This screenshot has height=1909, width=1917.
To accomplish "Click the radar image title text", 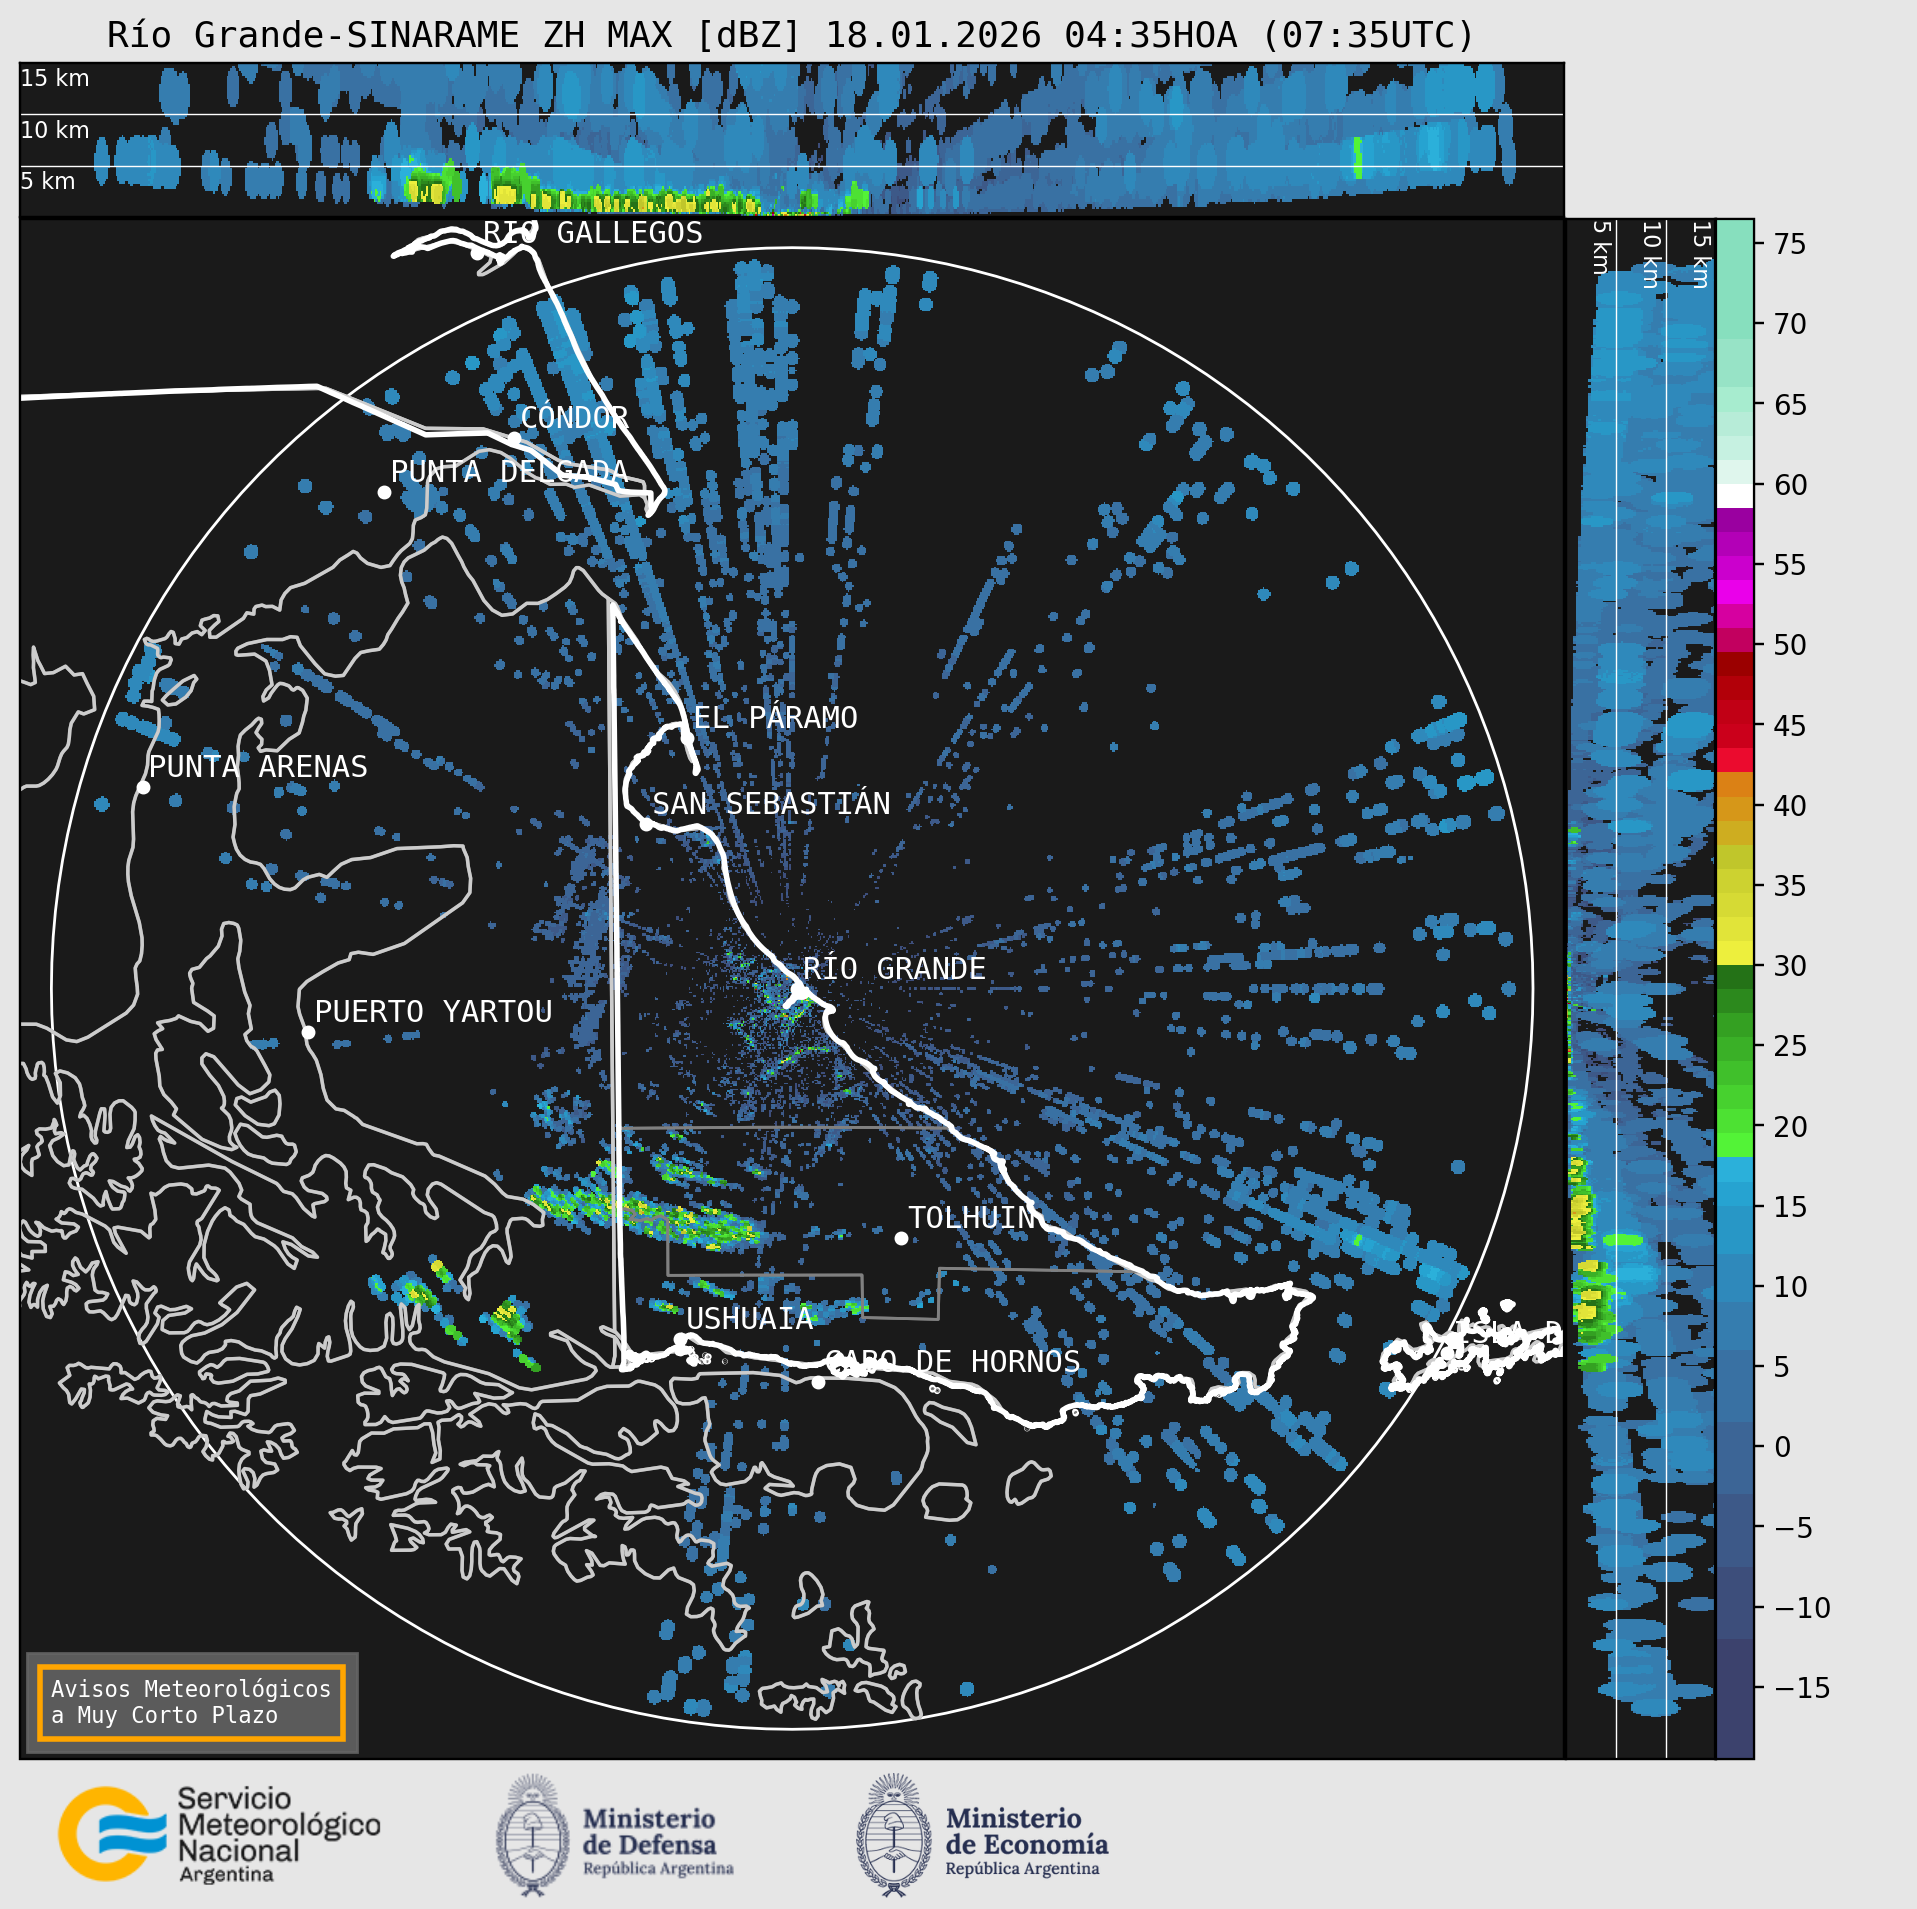I will [791, 35].
